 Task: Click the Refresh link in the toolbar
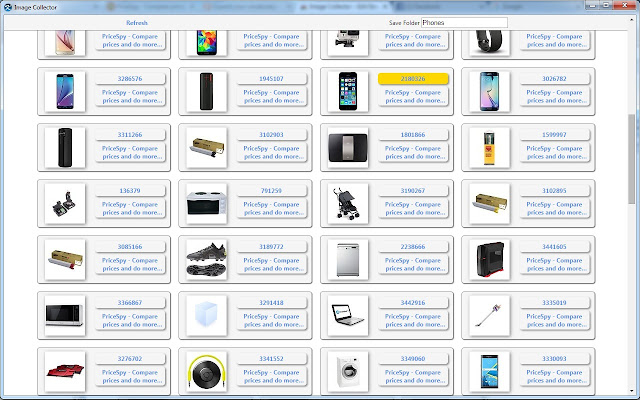(x=137, y=23)
